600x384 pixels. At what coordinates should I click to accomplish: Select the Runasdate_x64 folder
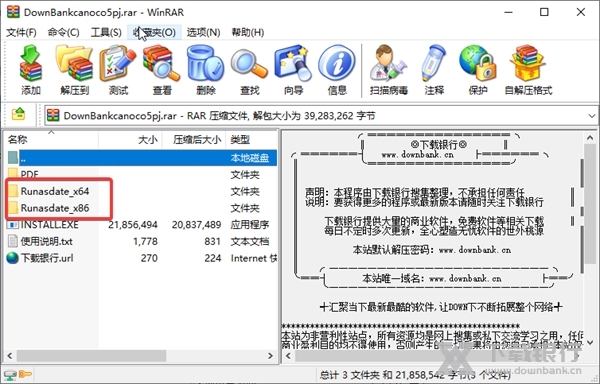click(55, 191)
